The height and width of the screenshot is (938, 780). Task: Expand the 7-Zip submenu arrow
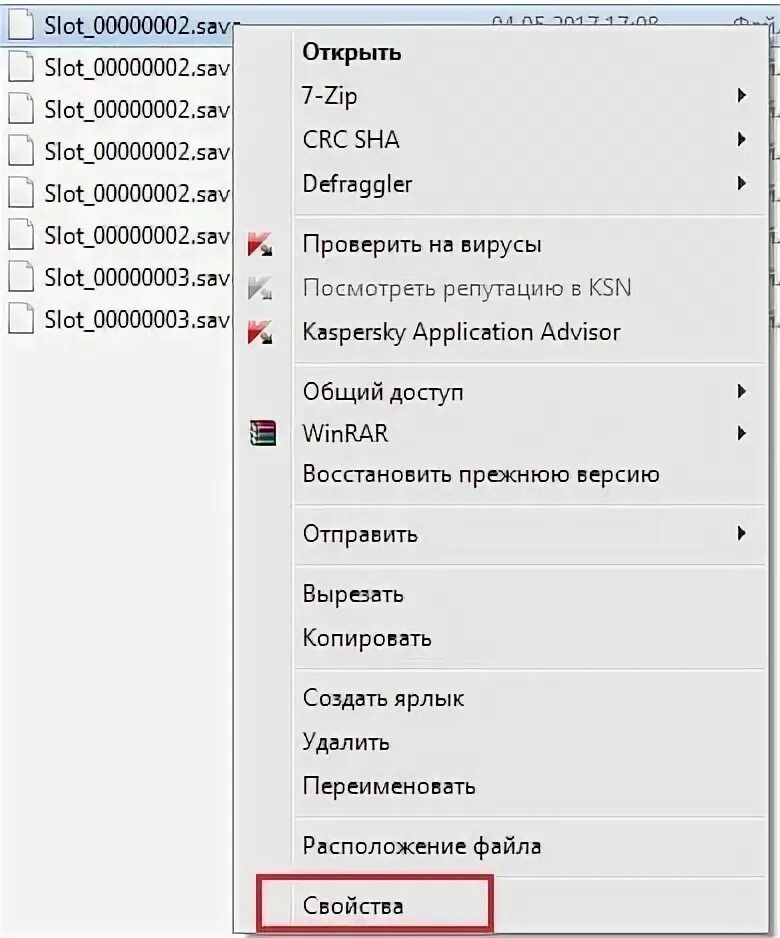point(741,96)
